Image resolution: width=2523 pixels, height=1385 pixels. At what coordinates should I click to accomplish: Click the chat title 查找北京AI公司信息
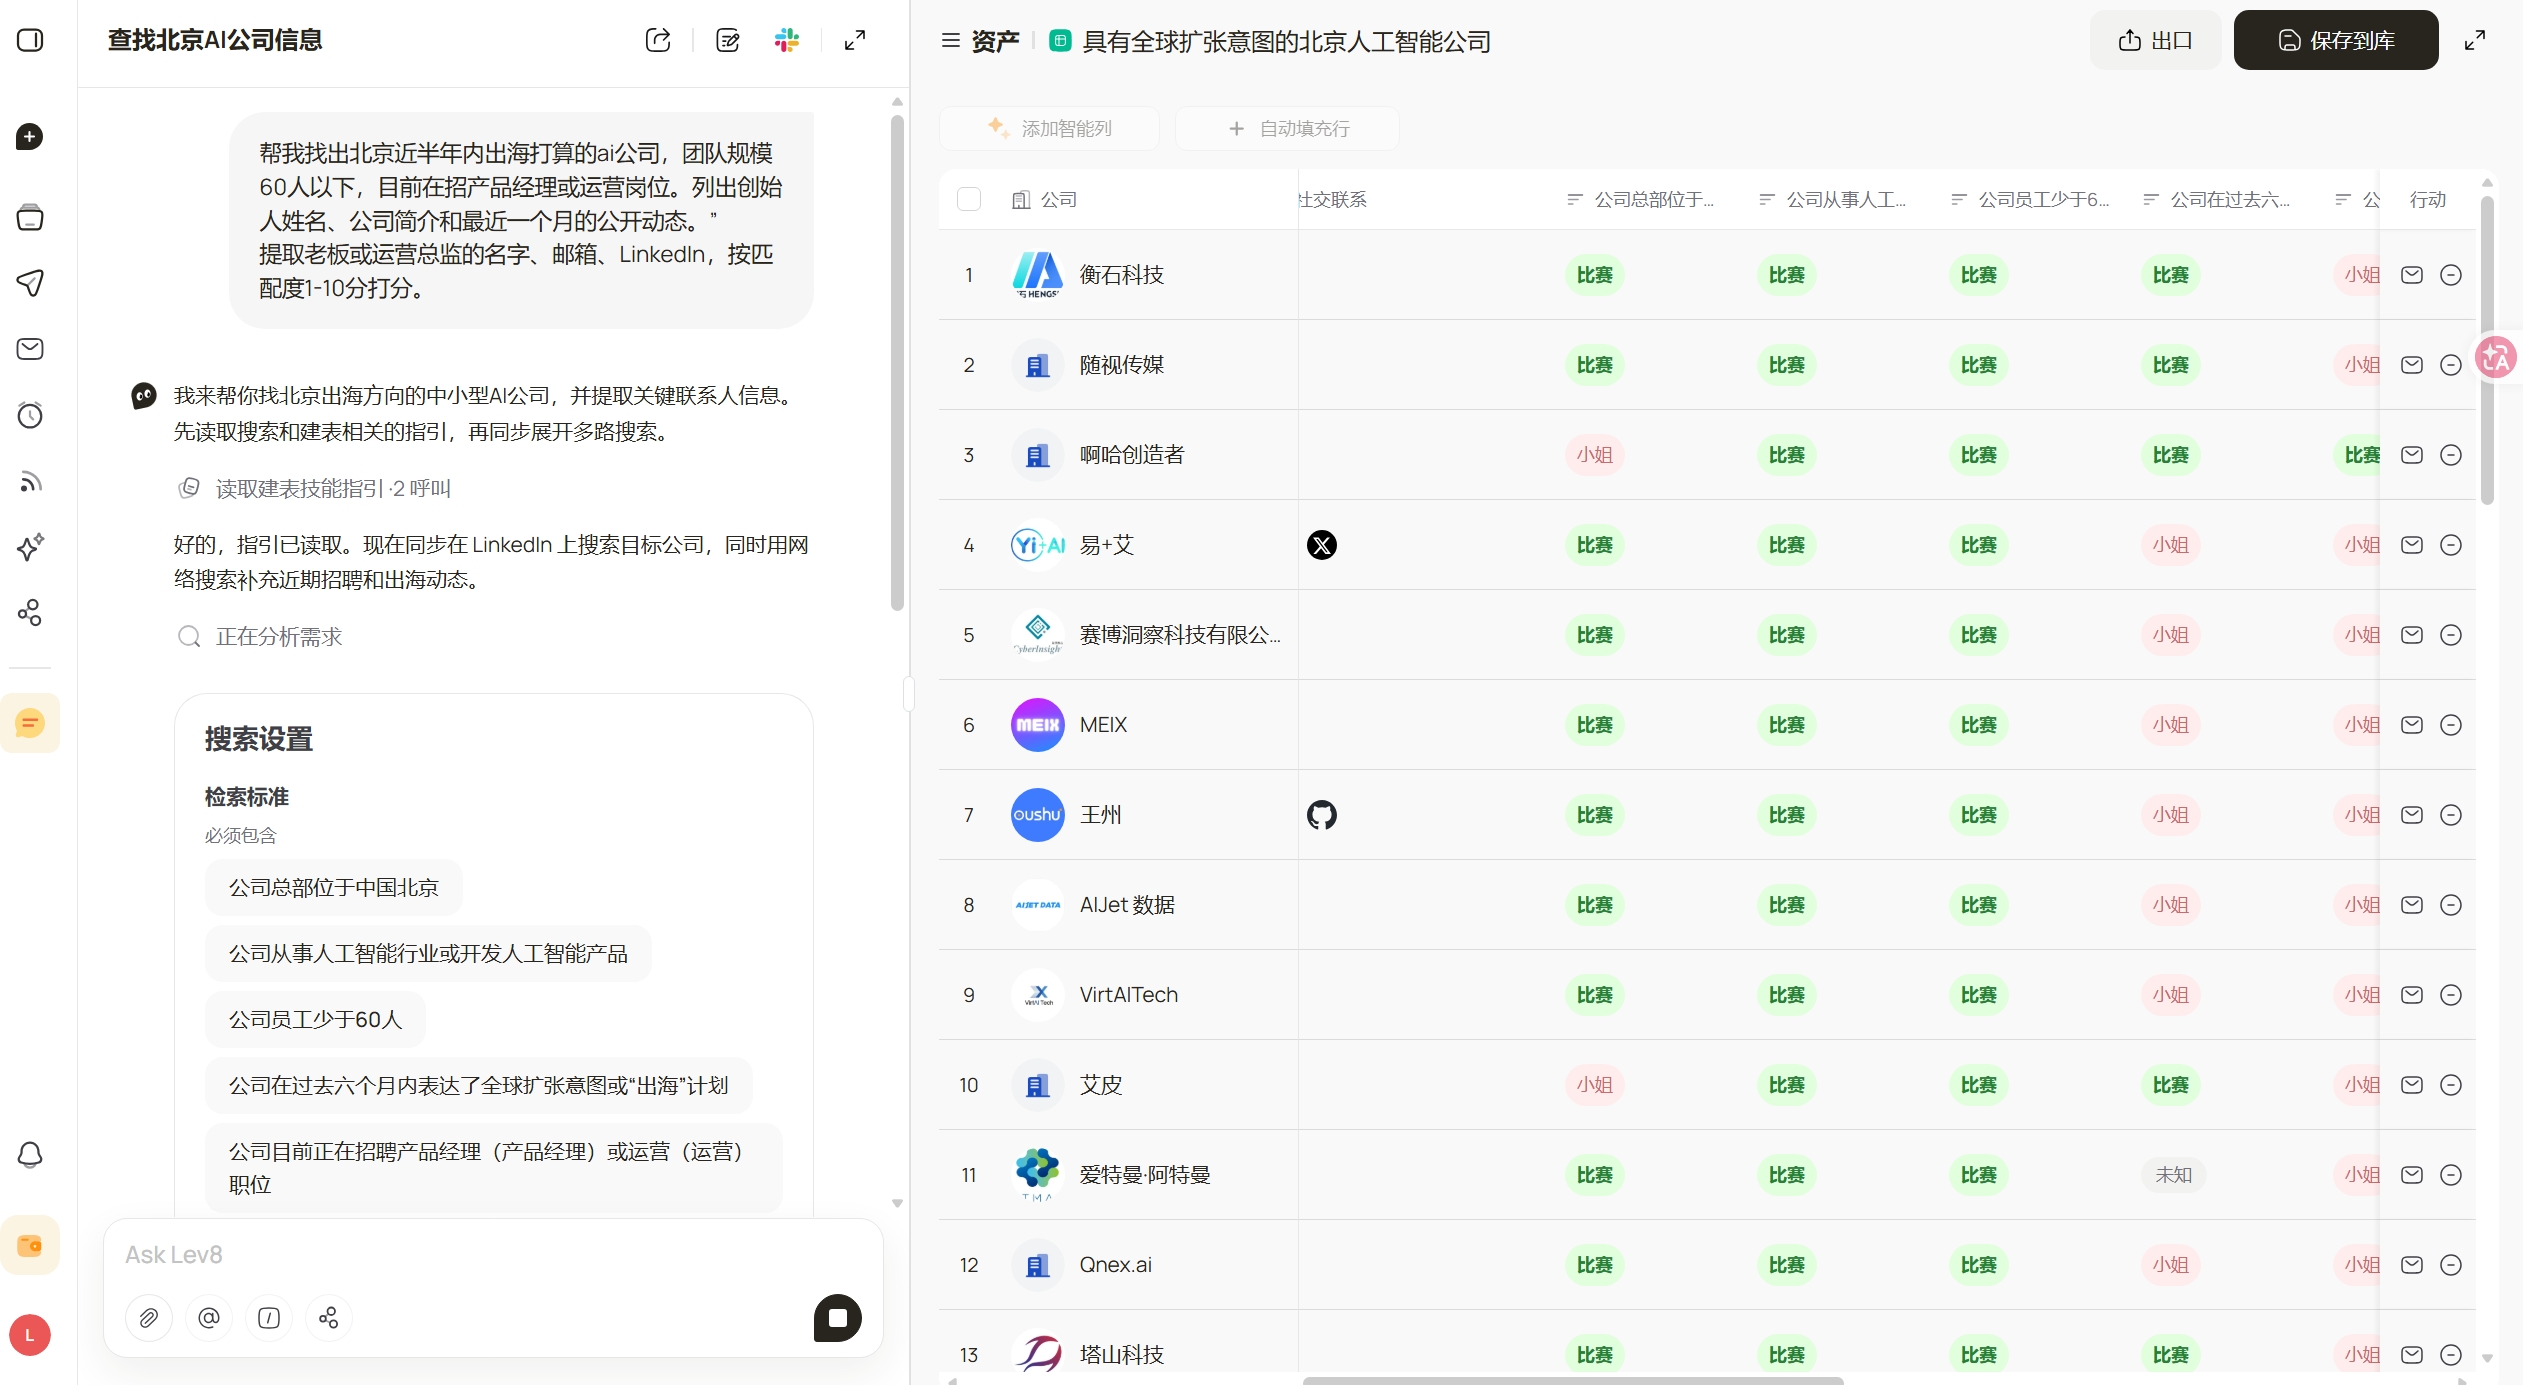tap(215, 40)
